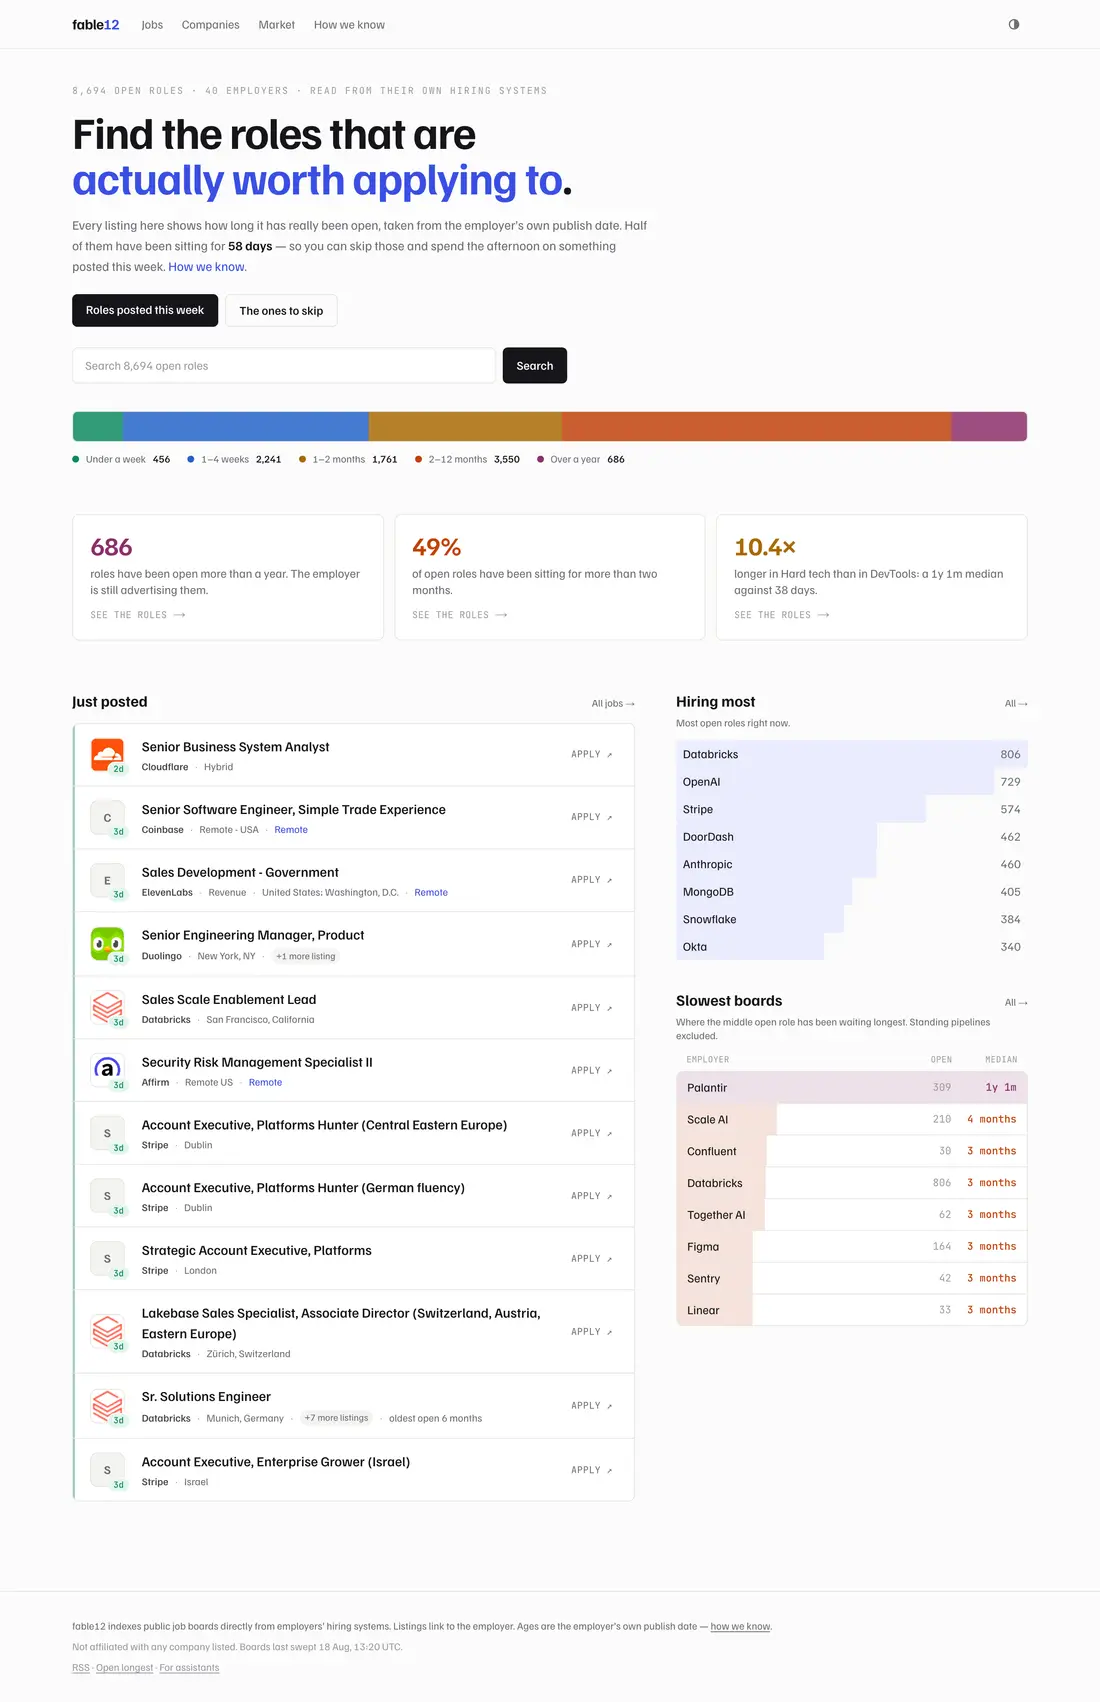Open the footer how we know link
This screenshot has height=1702, width=1100.
point(740,1627)
